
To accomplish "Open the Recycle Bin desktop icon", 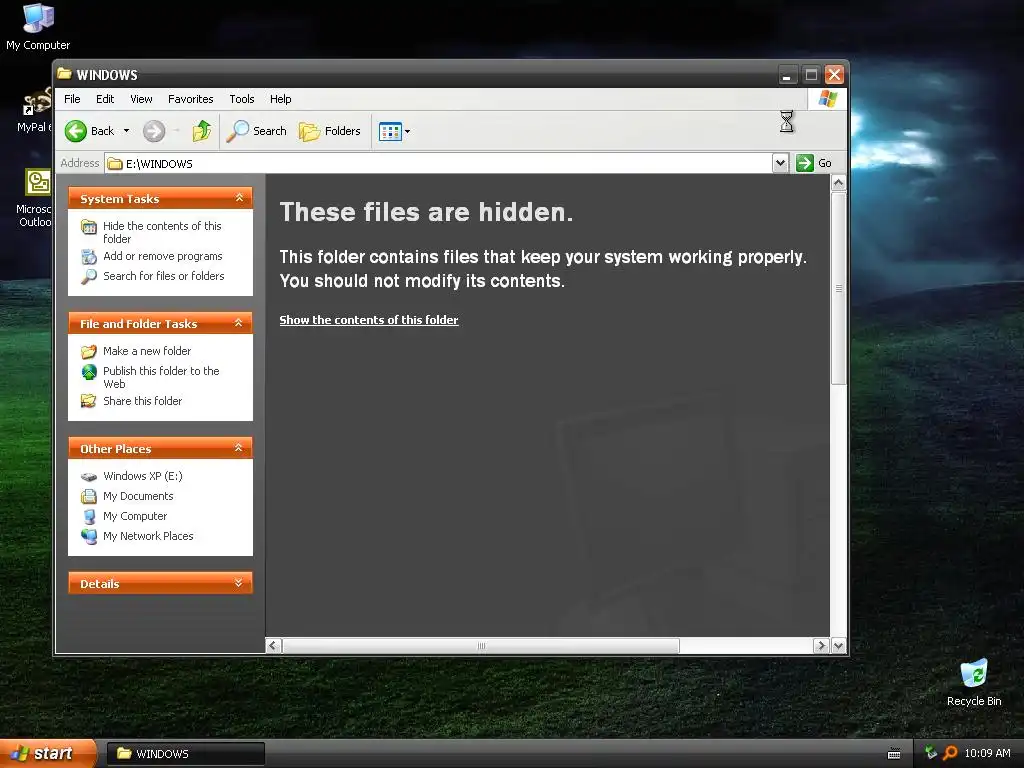I will [974, 682].
